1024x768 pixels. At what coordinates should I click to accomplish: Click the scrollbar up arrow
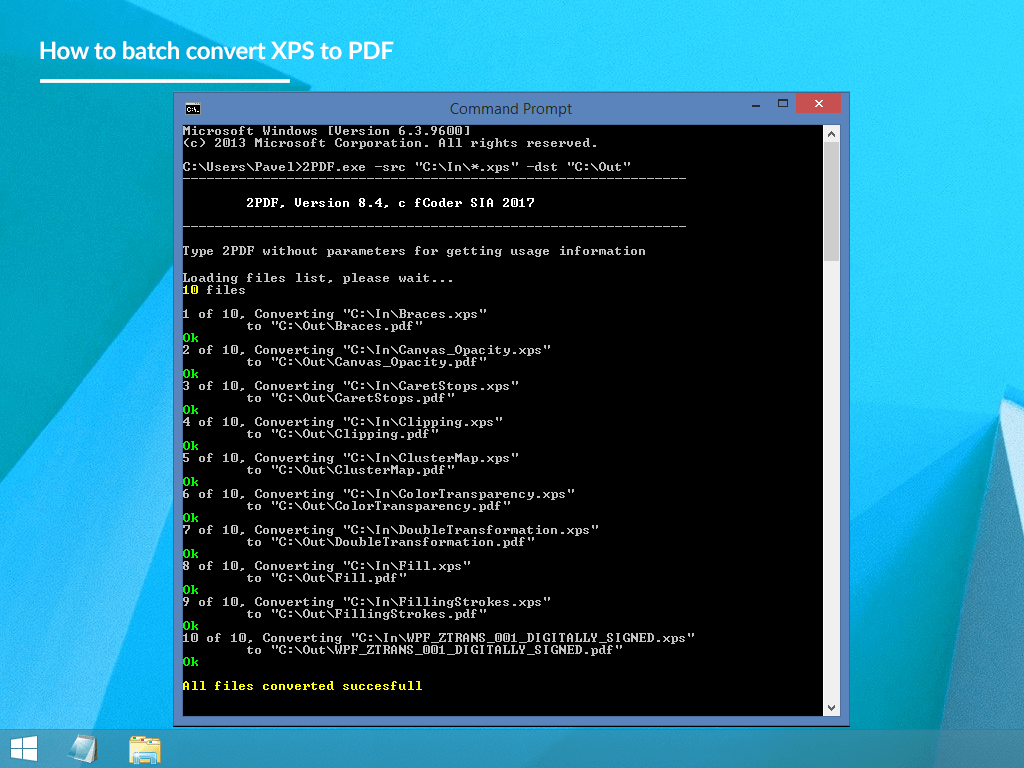[x=831, y=134]
